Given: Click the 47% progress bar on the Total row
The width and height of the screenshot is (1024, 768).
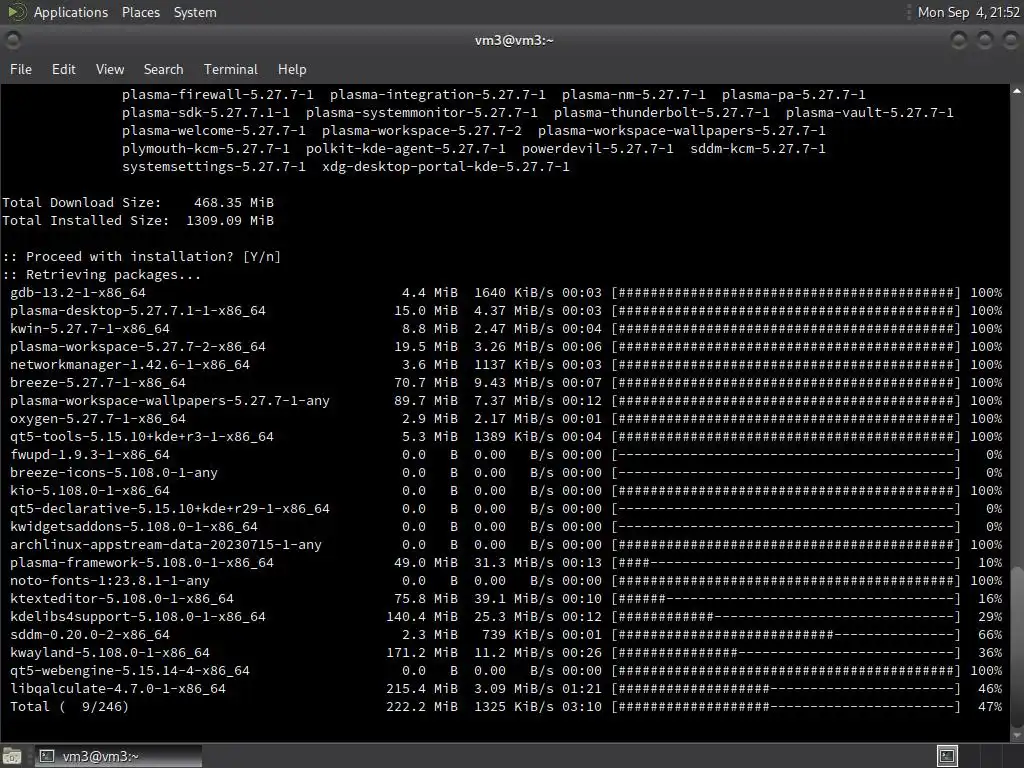Looking at the screenshot, I should [x=786, y=707].
